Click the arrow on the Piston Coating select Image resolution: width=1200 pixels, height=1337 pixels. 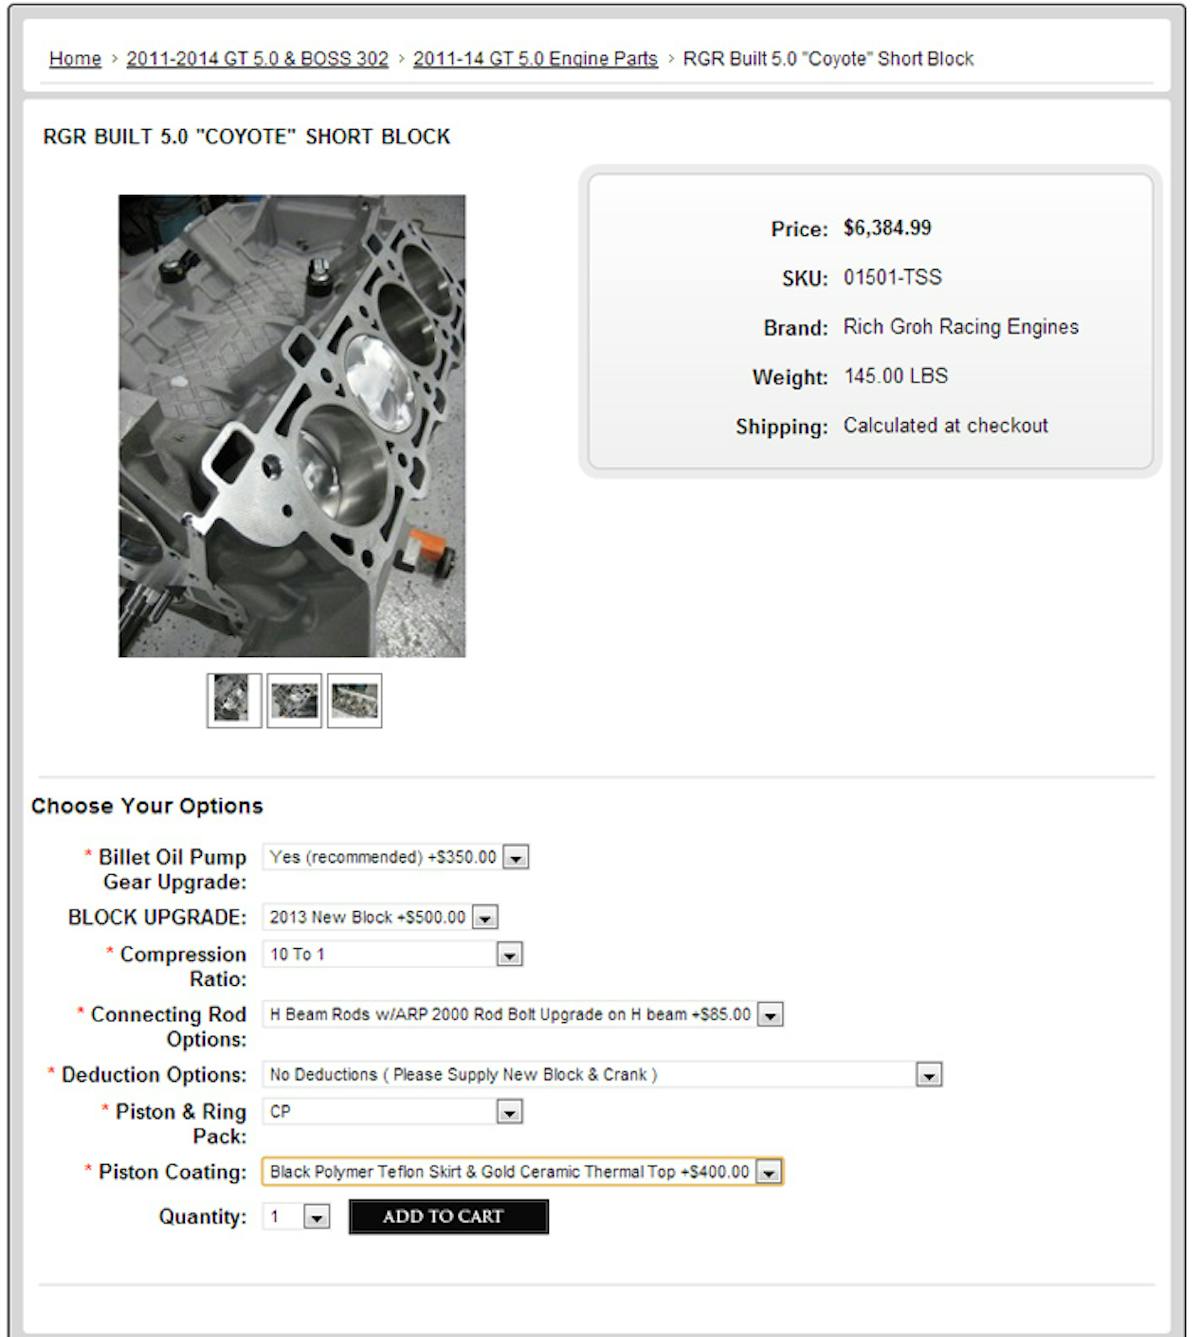click(x=768, y=1172)
